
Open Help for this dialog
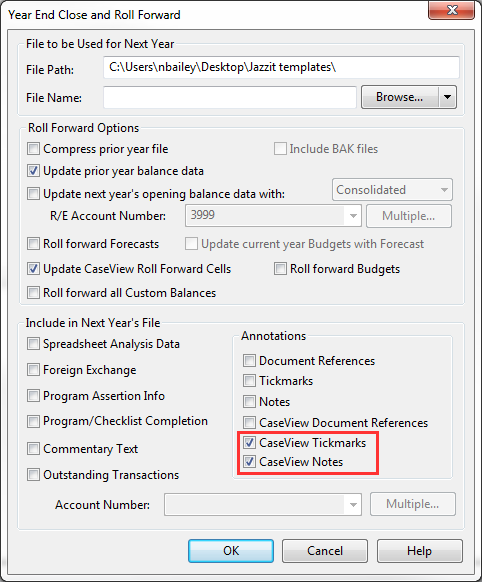click(x=420, y=551)
